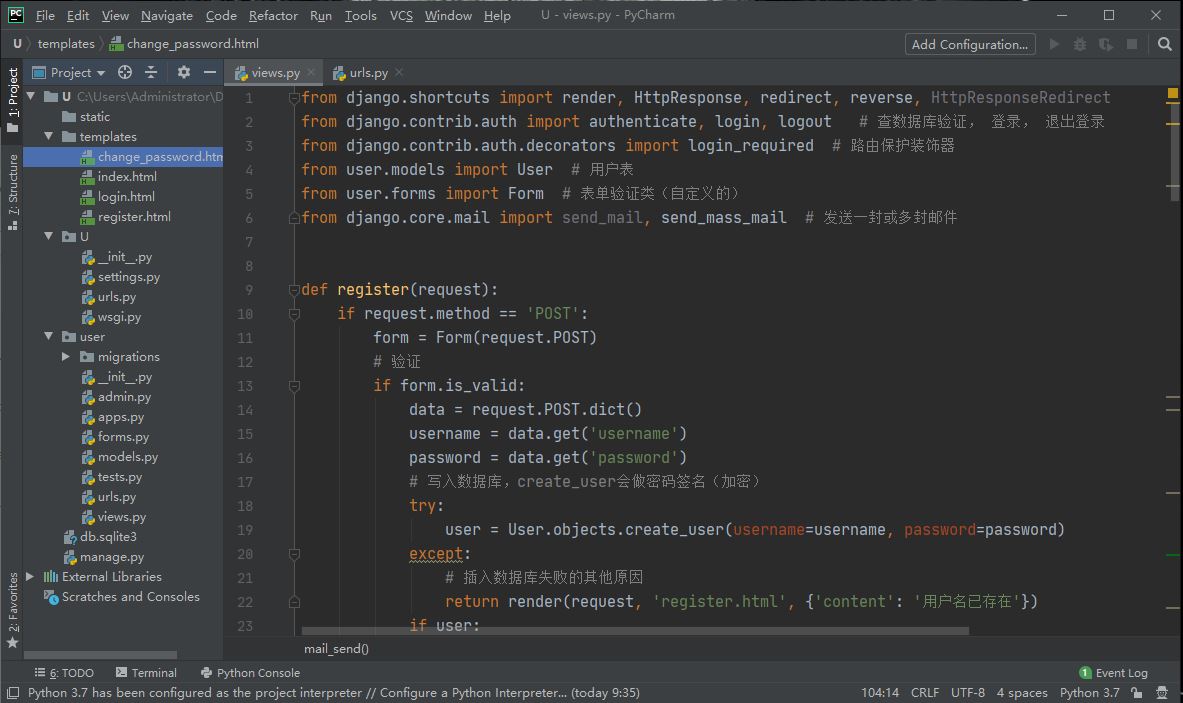Toggle fold marker at line 1 imports
The height and width of the screenshot is (703, 1183).
click(294, 97)
